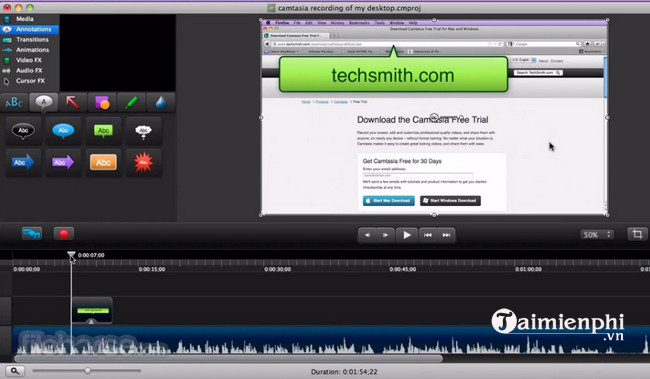Step forward one frame

coord(386,235)
